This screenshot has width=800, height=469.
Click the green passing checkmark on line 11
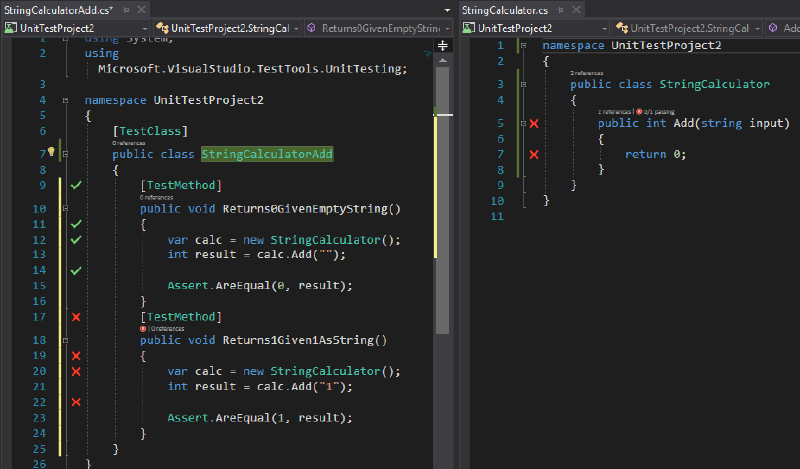tap(76, 224)
